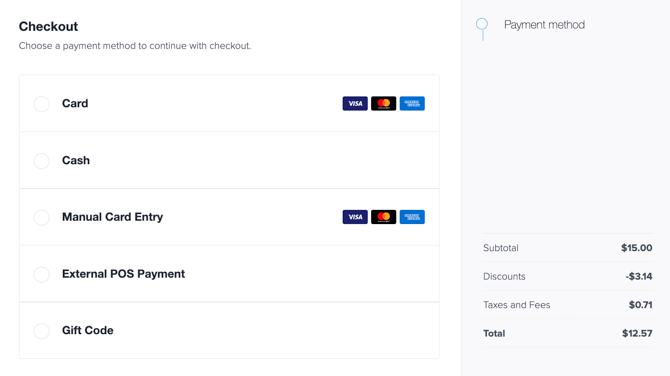Select the Card radio button

pyautogui.click(x=41, y=104)
